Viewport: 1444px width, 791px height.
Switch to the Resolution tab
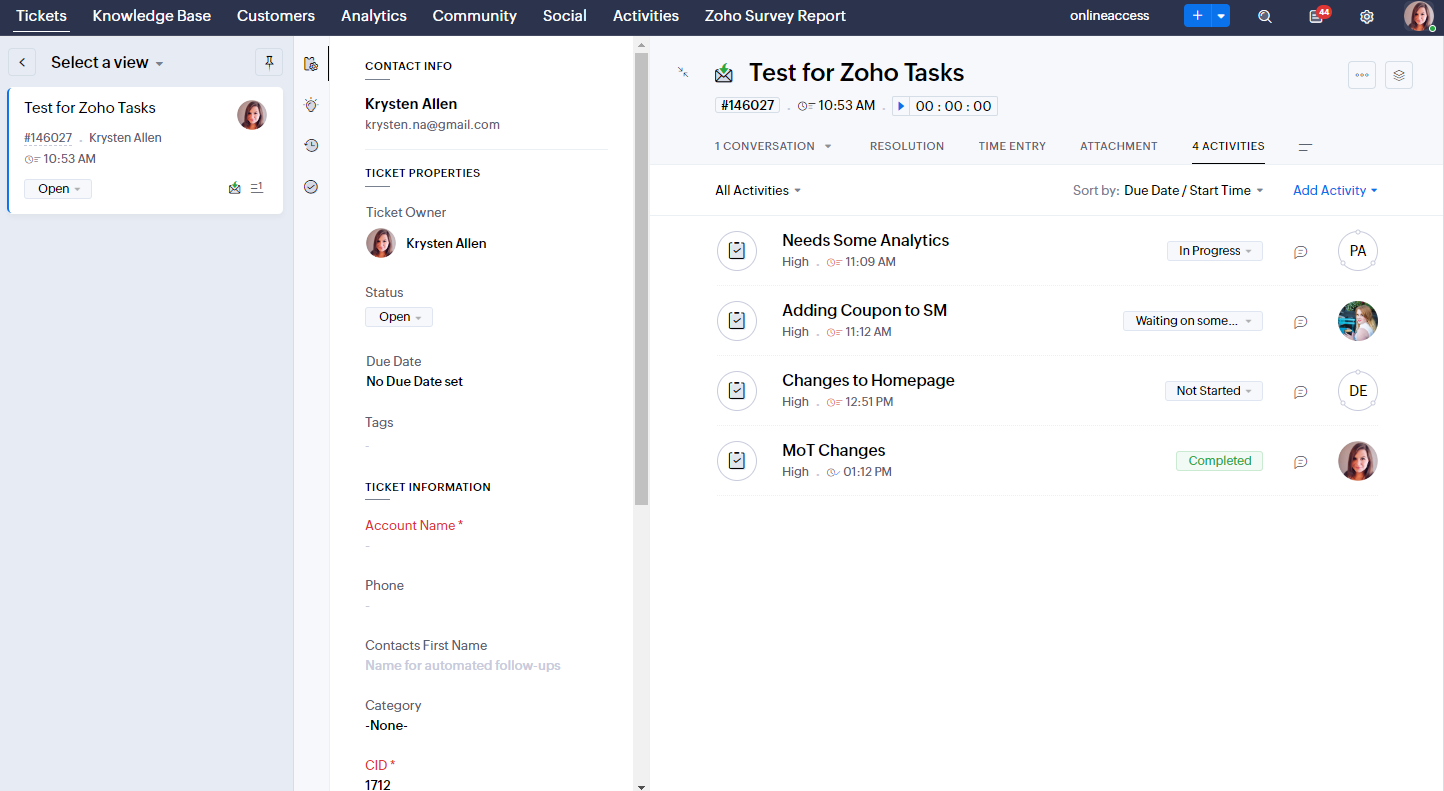click(906, 146)
